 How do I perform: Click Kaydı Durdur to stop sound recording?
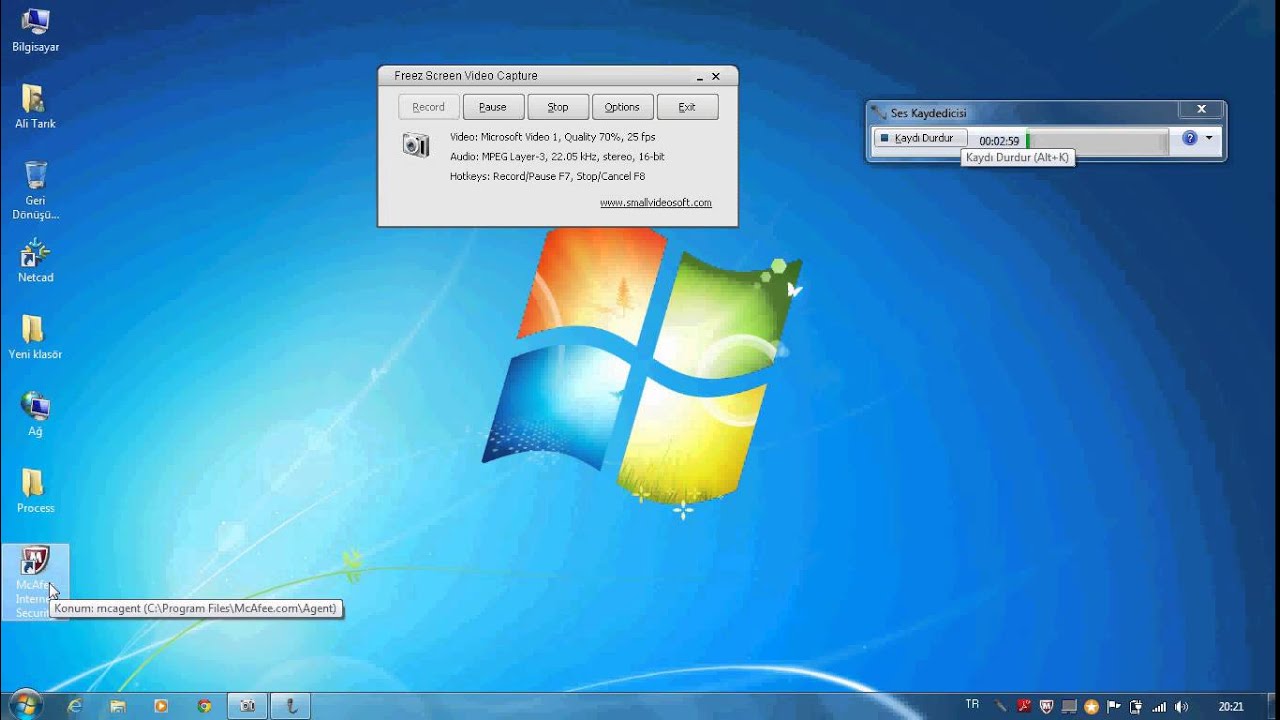pyautogui.click(x=920, y=138)
